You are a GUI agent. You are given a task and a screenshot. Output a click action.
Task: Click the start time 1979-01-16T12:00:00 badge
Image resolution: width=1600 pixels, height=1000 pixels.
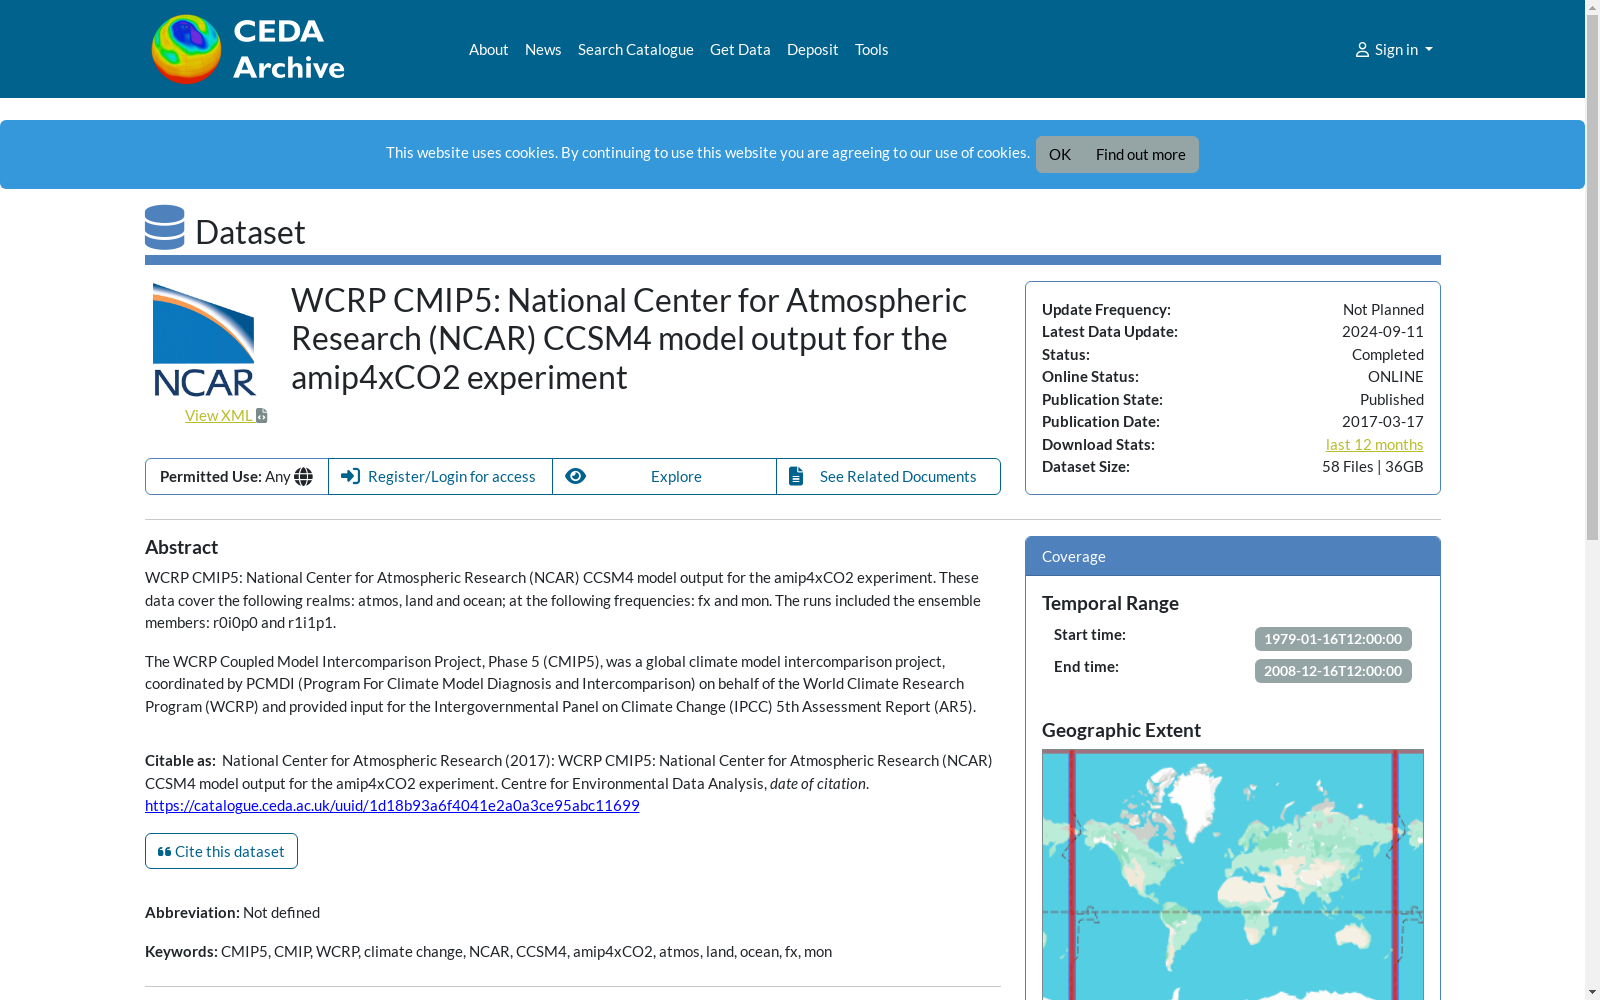[x=1333, y=639]
